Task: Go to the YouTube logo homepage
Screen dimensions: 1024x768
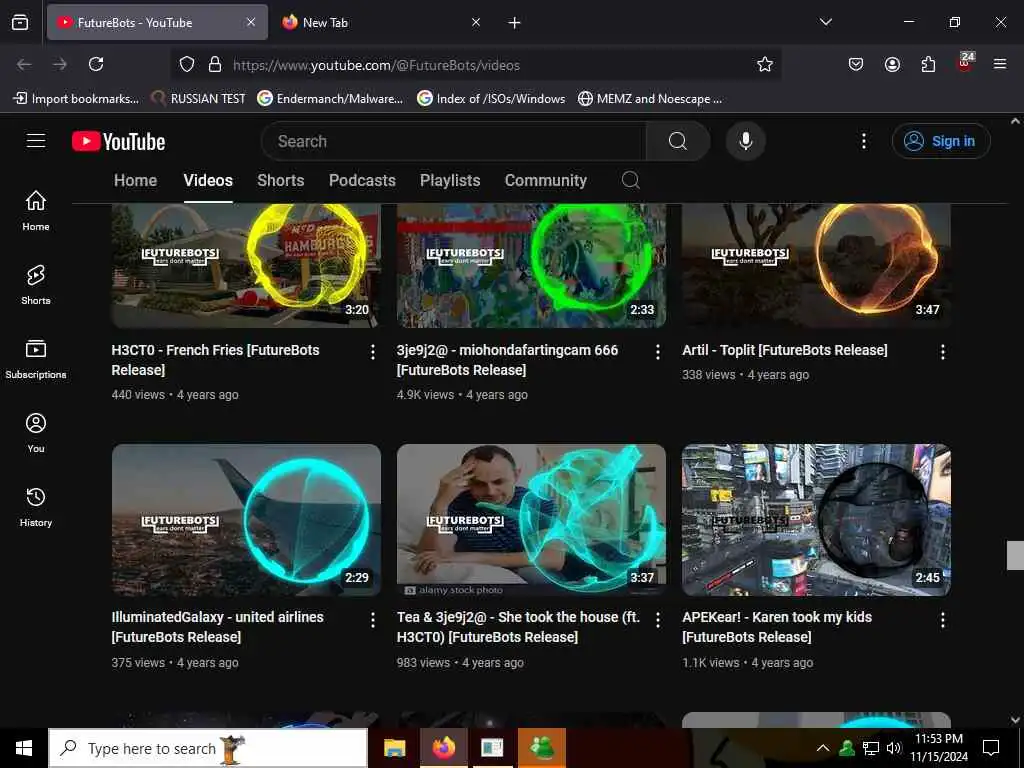Action: point(118,142)
